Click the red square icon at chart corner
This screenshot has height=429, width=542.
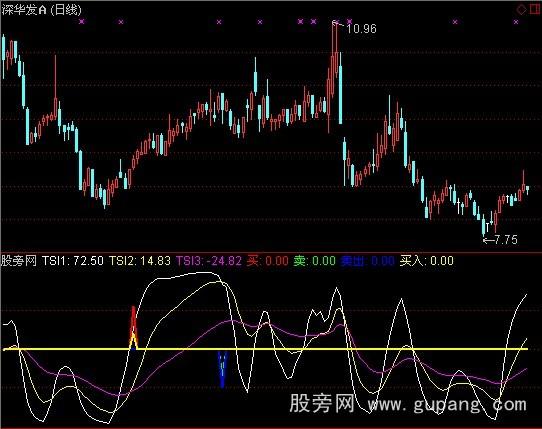click(535, 10)
